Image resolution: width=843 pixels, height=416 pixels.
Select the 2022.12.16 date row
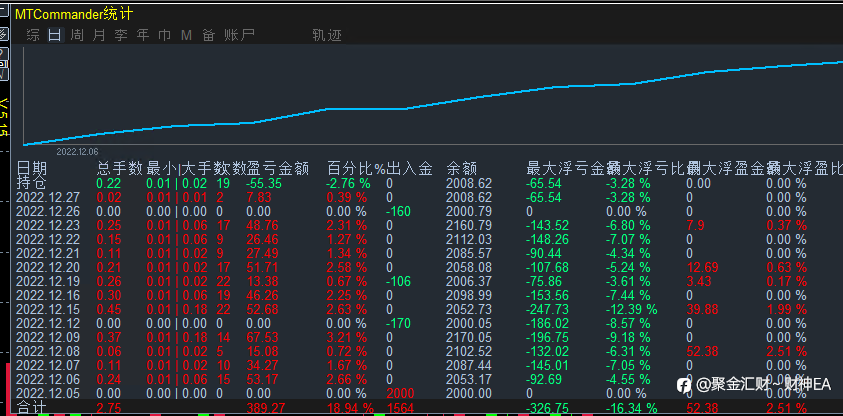click(48, 295)
